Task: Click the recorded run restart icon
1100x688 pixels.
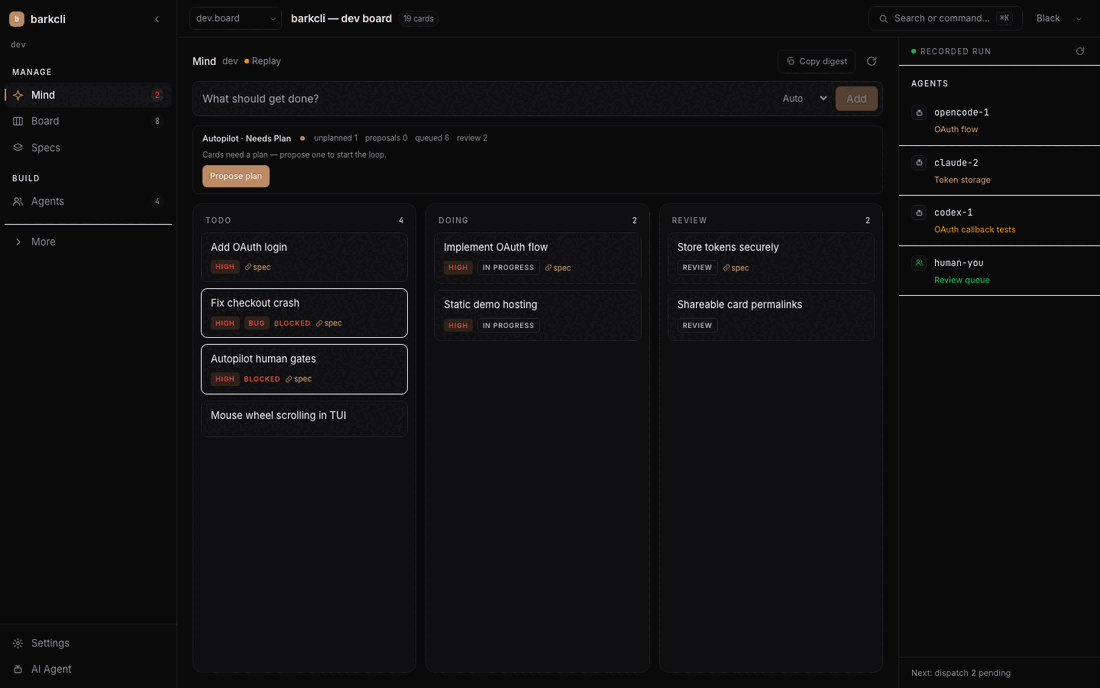Action: [1080, 51]
